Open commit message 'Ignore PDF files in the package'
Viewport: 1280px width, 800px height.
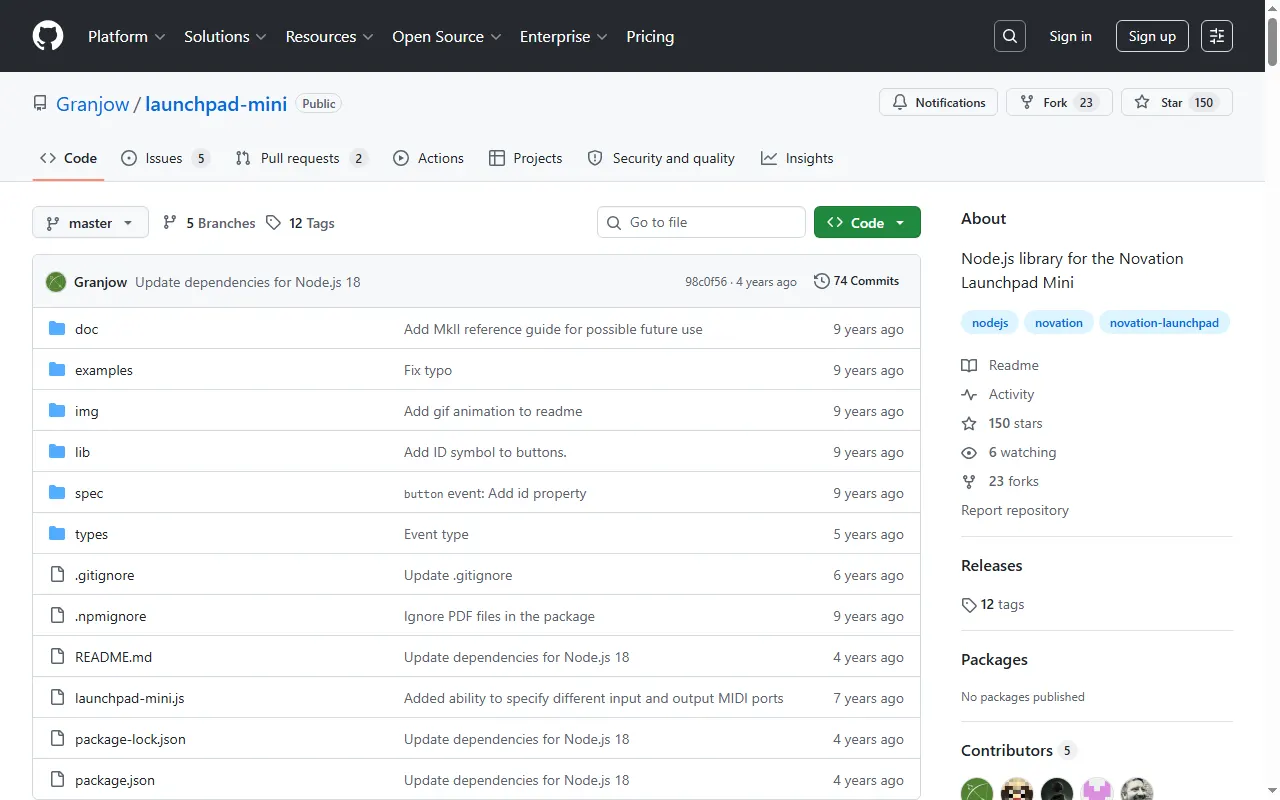(x=499, y=616)
